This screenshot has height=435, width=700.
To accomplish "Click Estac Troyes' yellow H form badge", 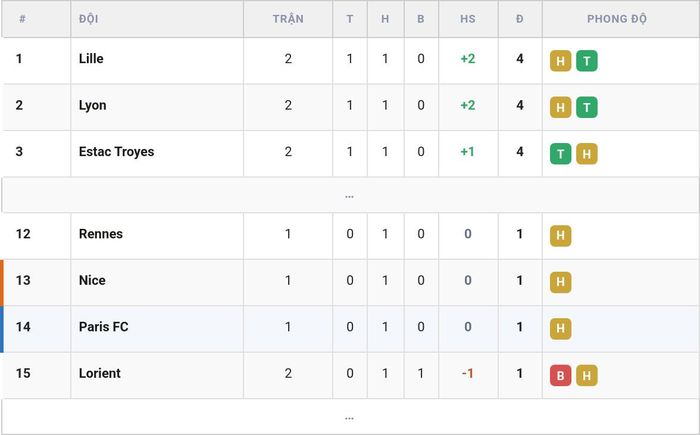I will click(587, 154).
